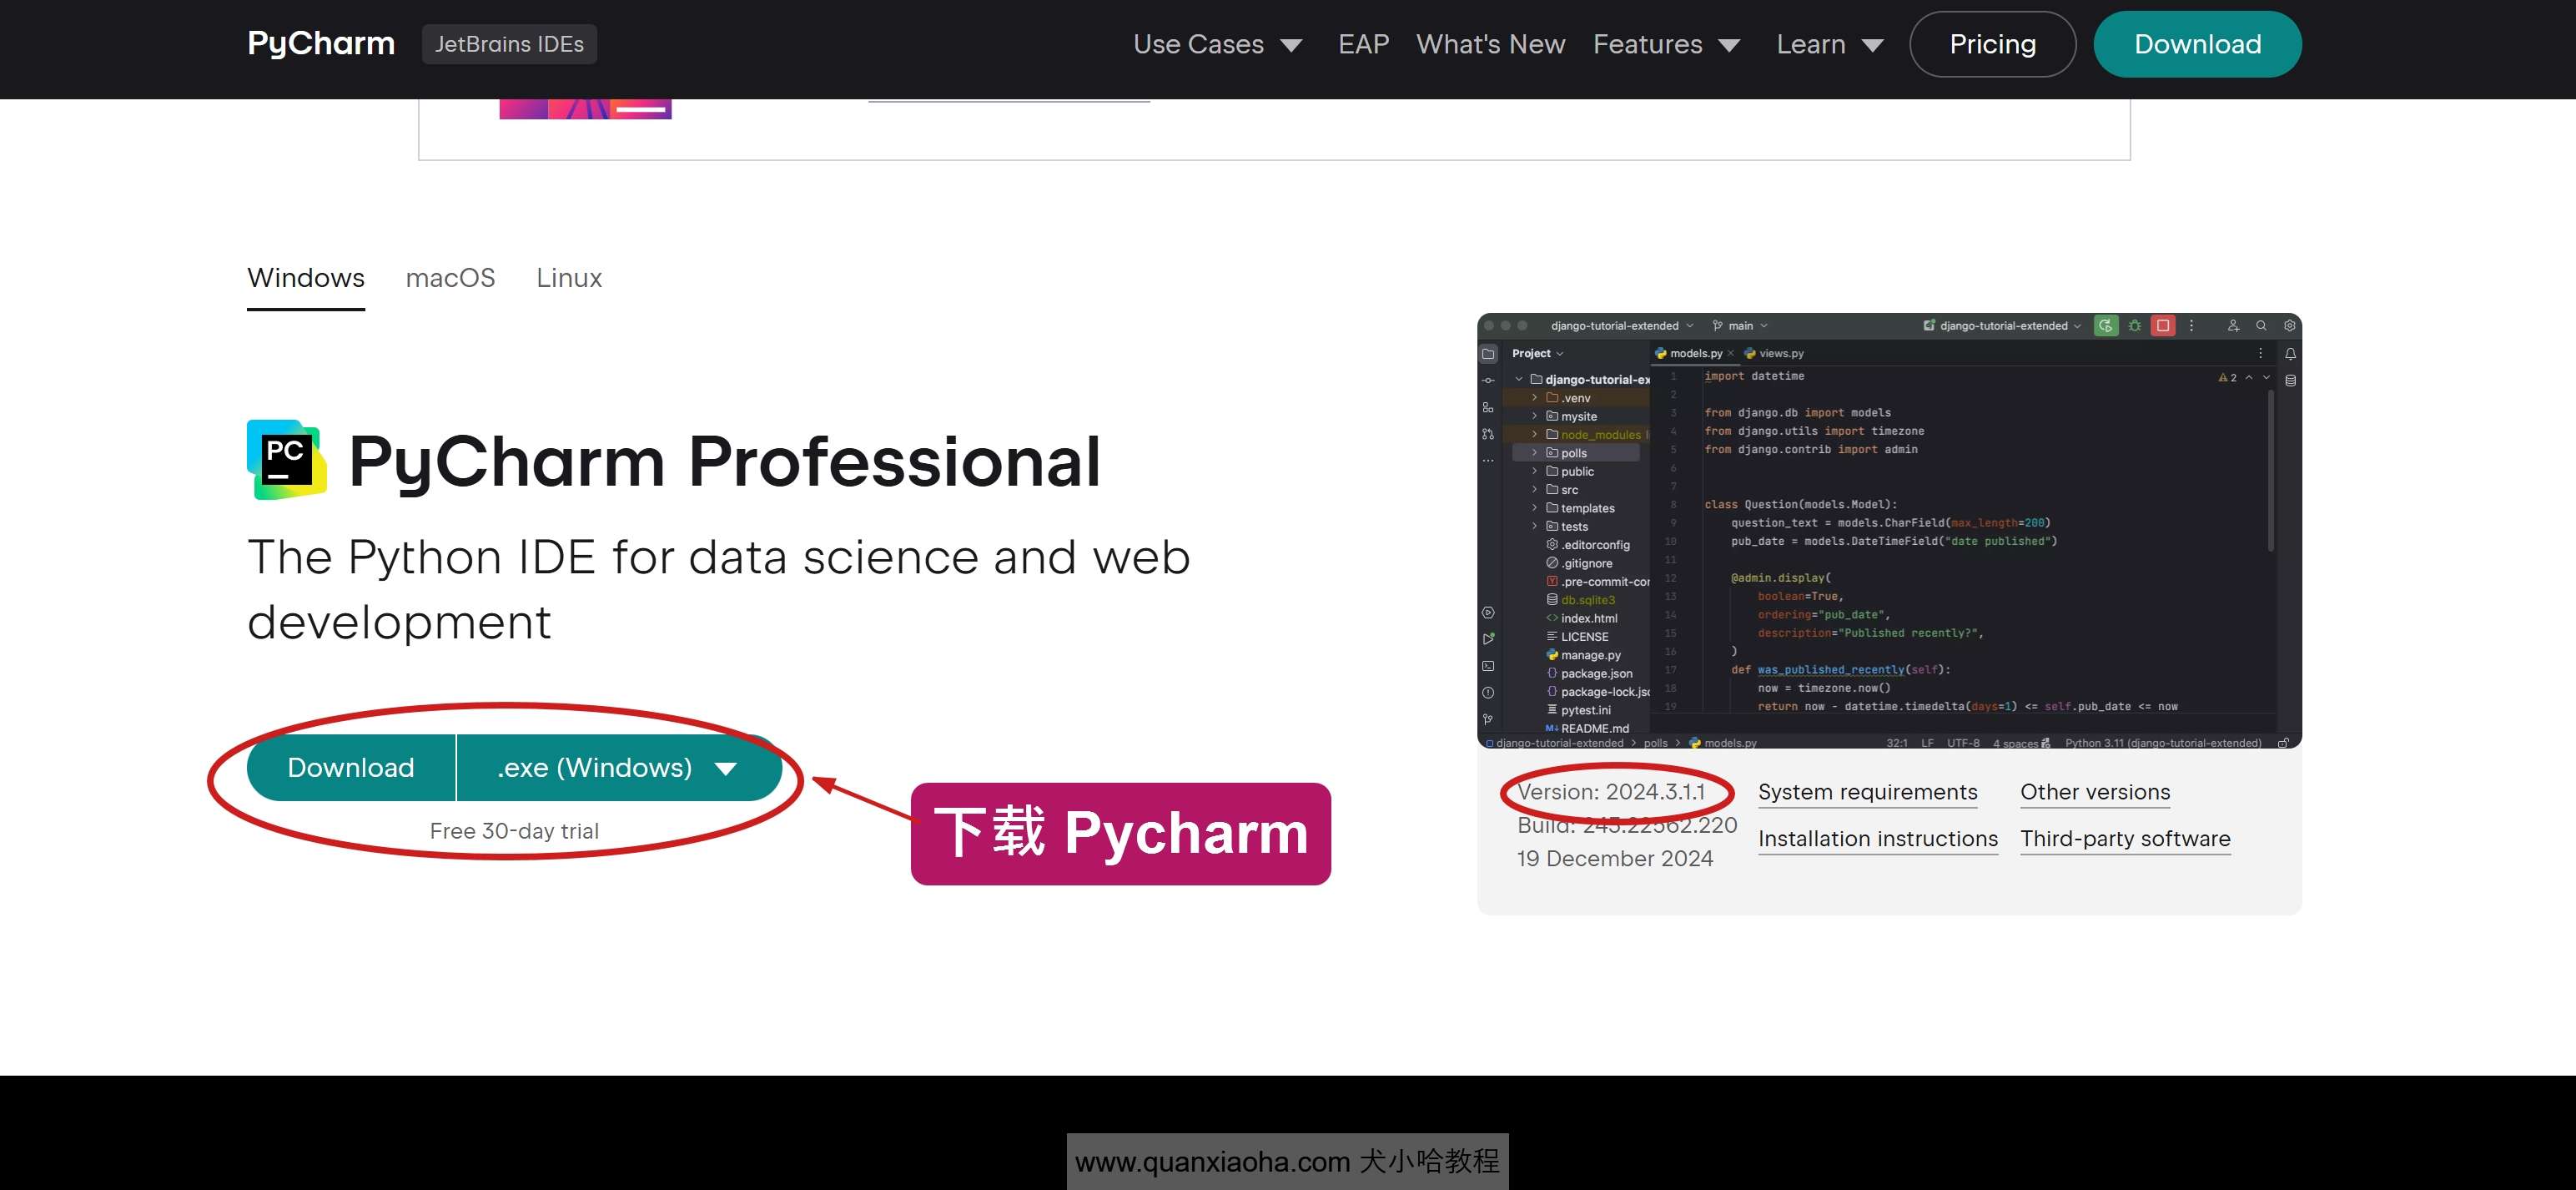Click the .exe Windows dropdown arrow
2576x1190 pixels.
pos(727,766)
